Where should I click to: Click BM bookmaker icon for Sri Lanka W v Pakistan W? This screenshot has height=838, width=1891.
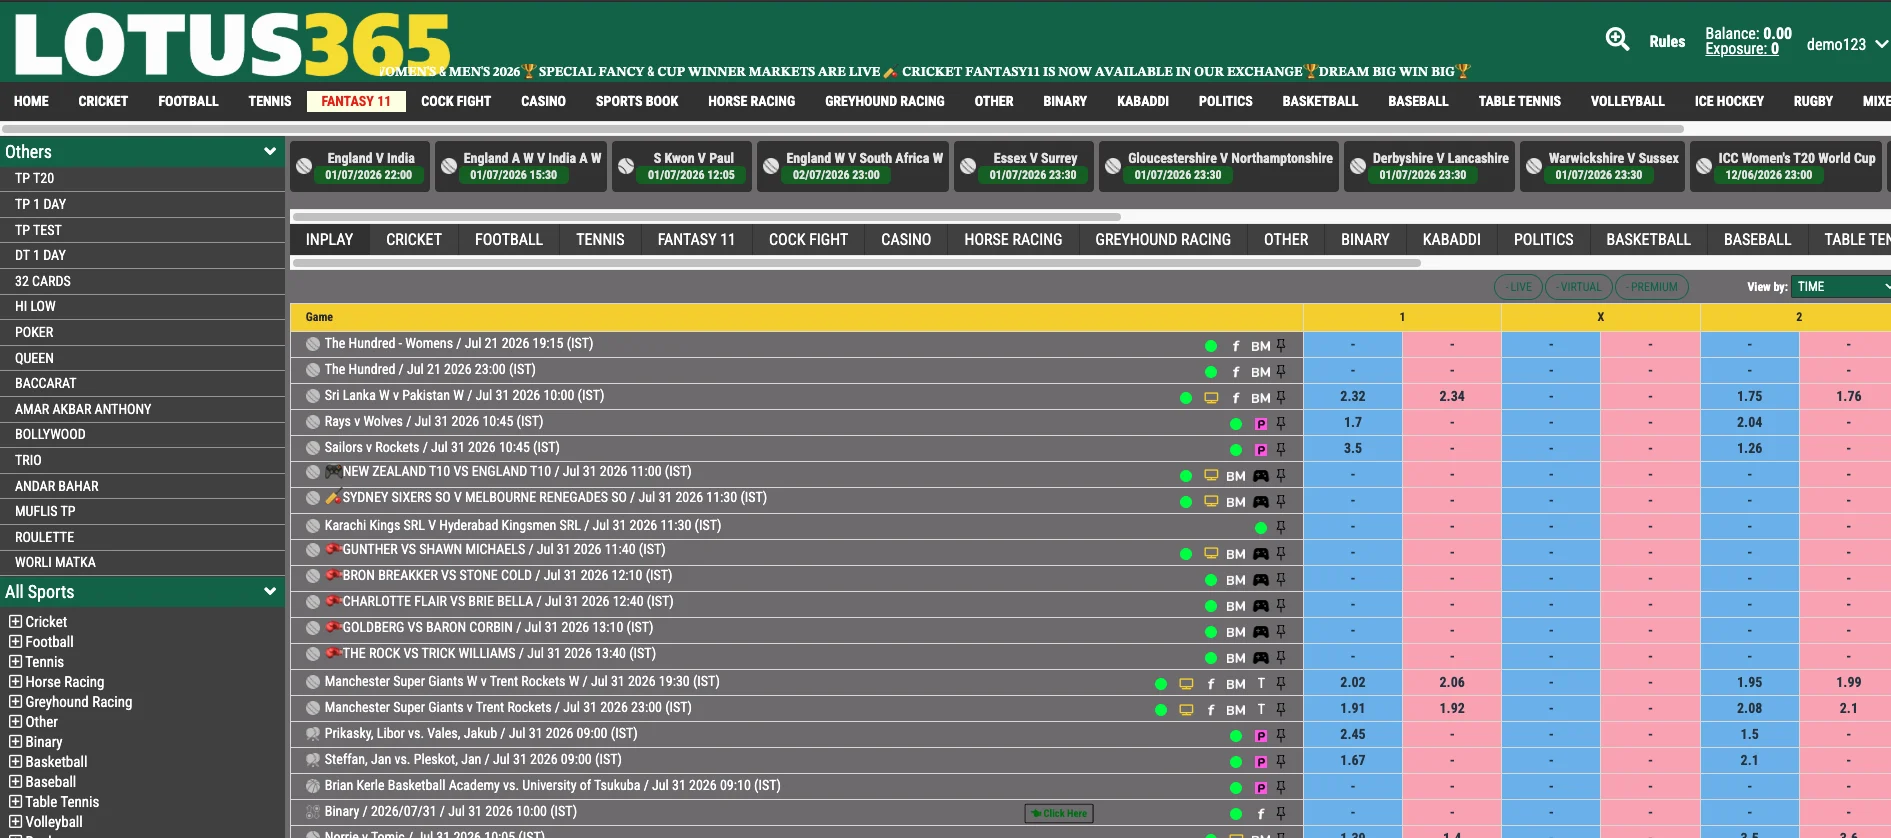tap(1260, 398)
